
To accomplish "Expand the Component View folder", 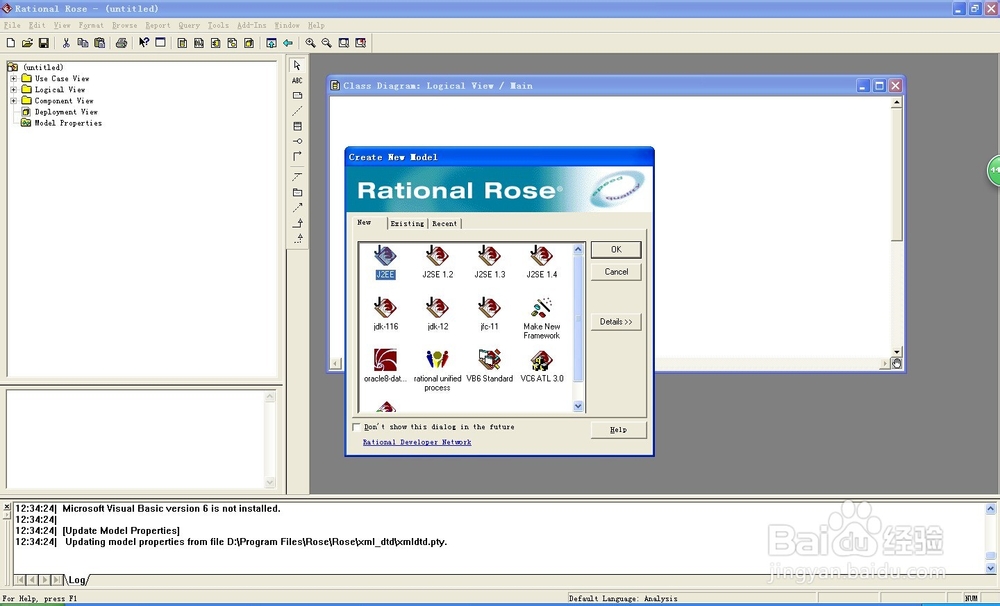I will pyautogui.click(x=13, y=101).
